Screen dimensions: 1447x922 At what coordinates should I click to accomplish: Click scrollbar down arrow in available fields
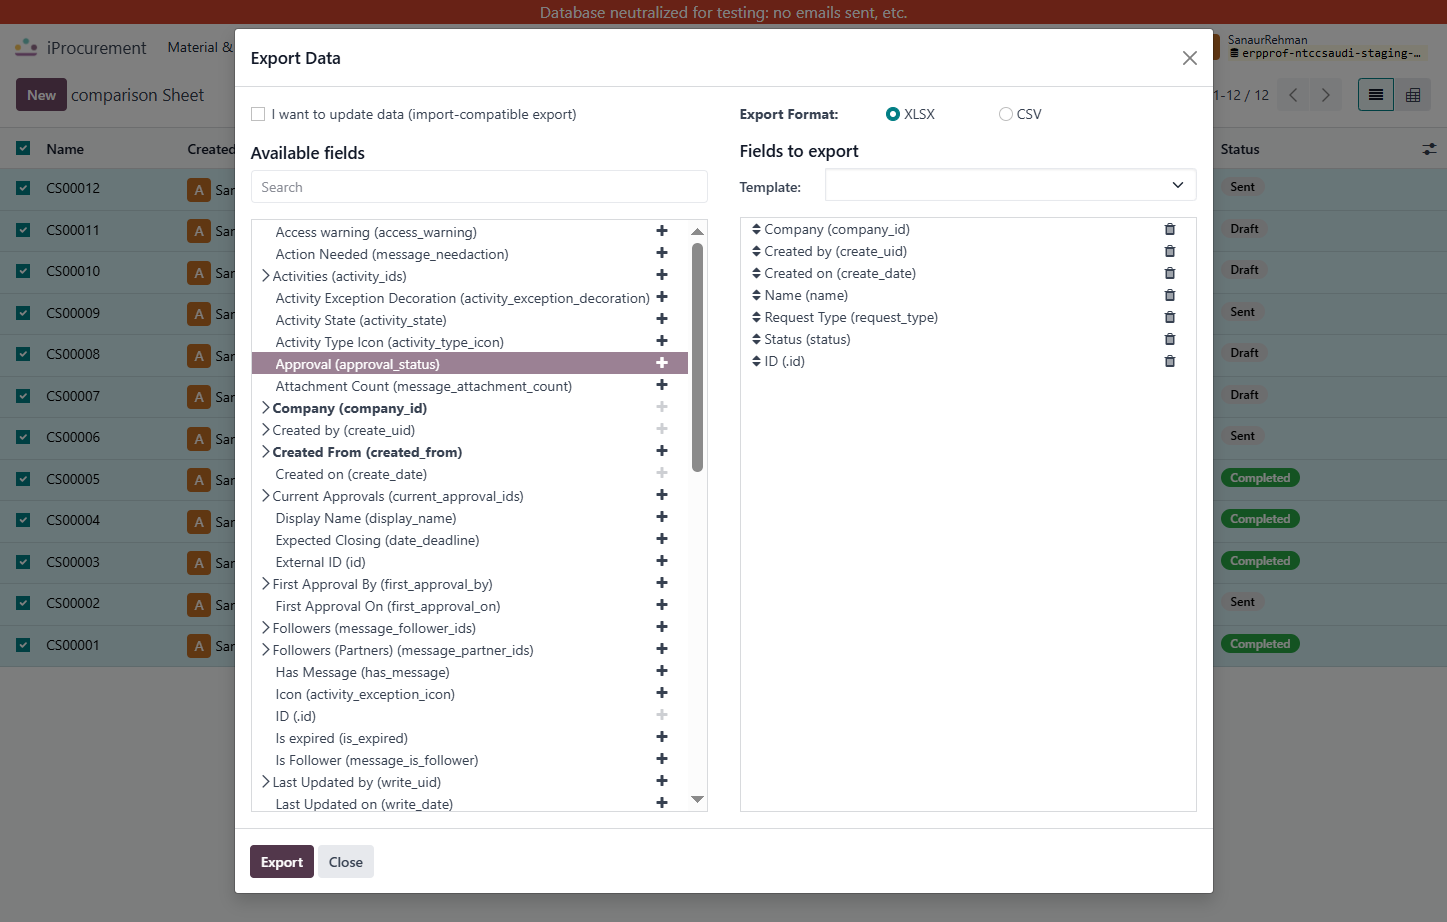point(697,799)
